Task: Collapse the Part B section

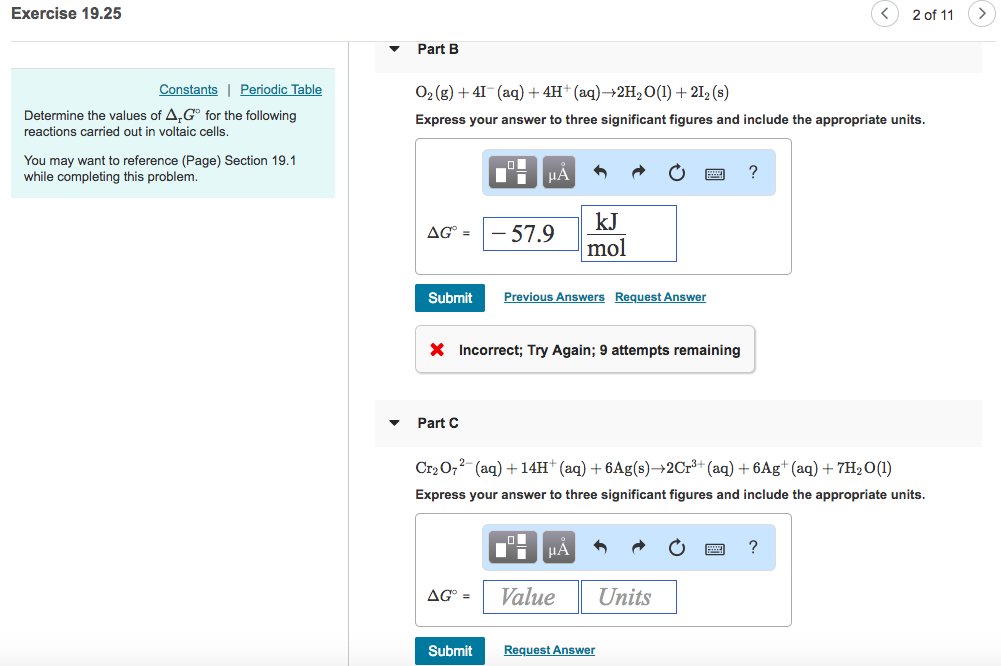Action: pyautogui.click(x=394, y=48)
